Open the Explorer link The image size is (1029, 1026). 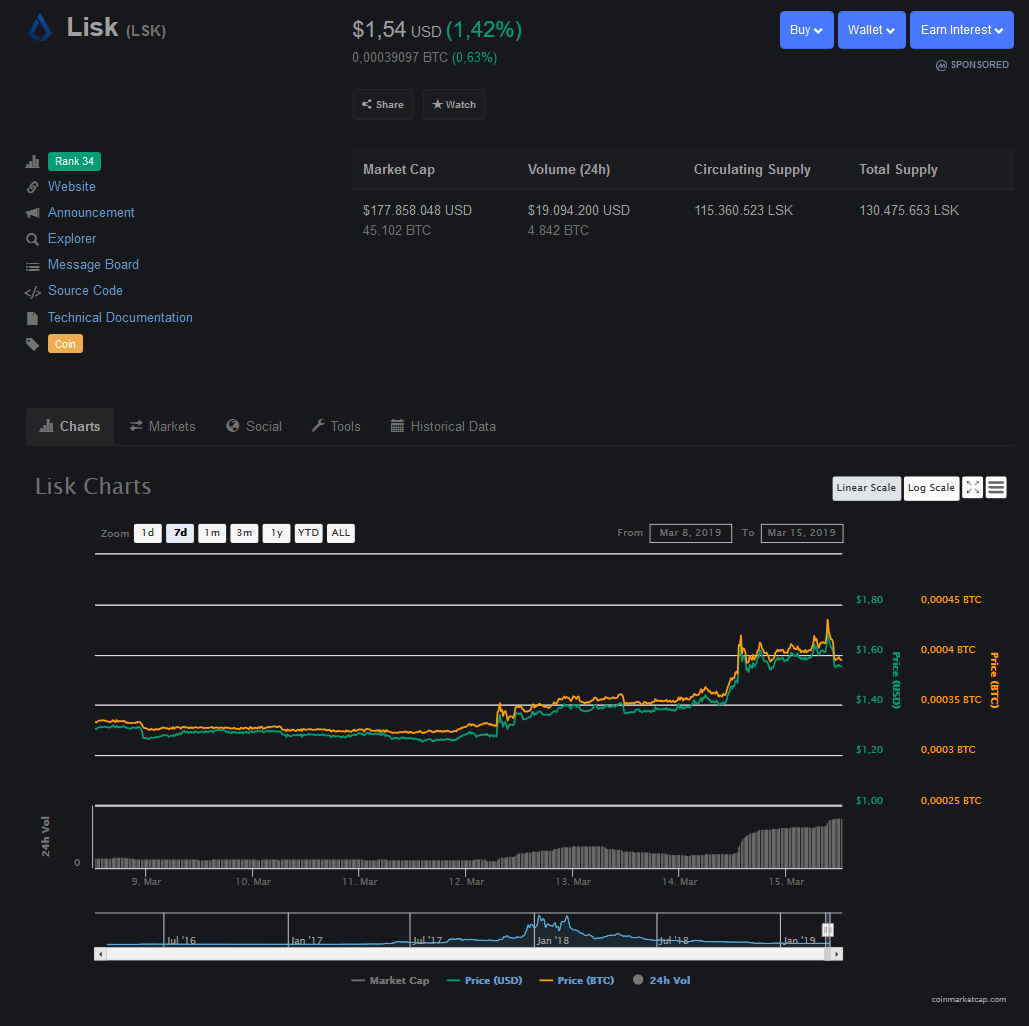click(72, 238)
